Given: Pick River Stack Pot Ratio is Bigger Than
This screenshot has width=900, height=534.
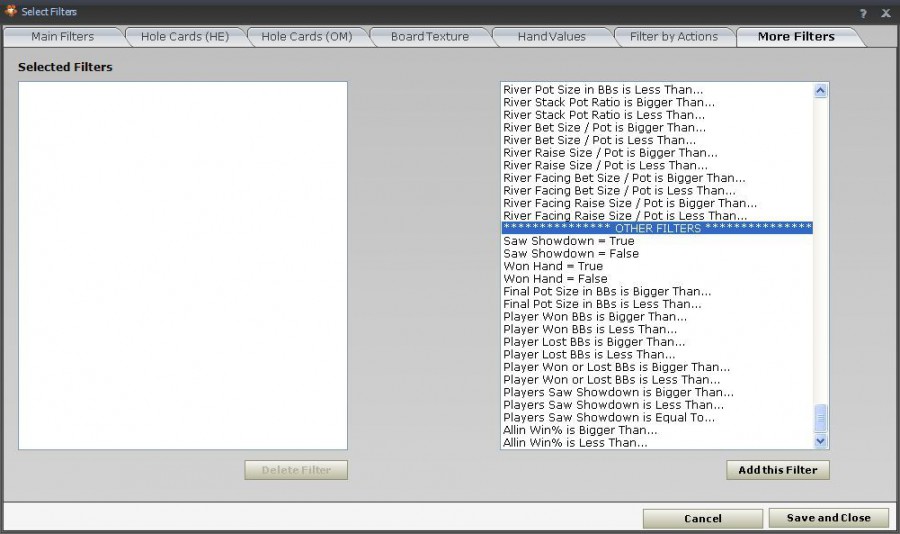Looking at the screenshot, I should click(609, 102).
